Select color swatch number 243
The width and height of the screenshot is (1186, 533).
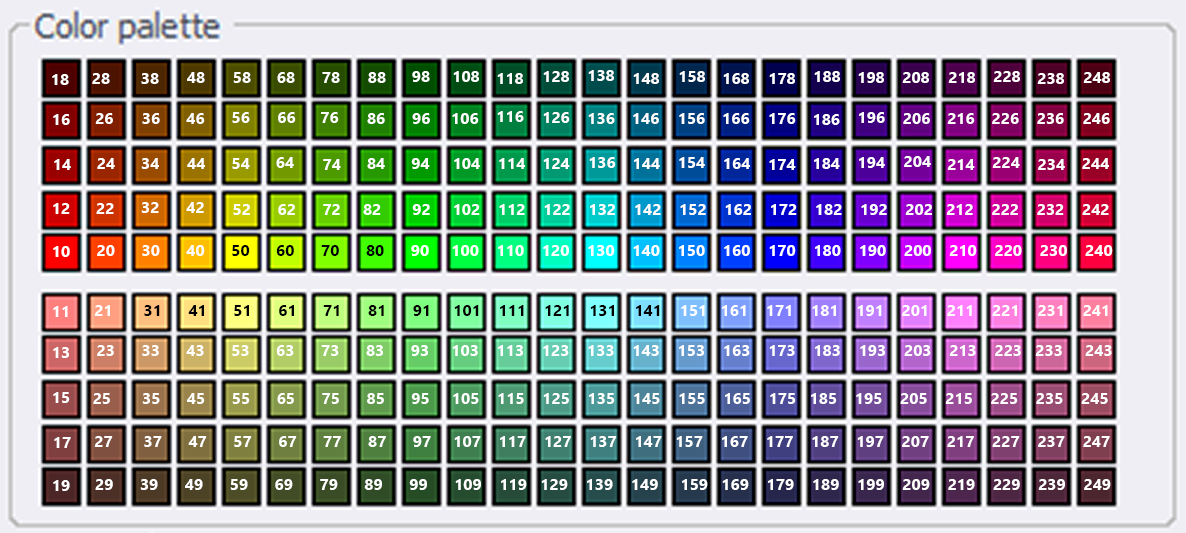(1097, 354)
